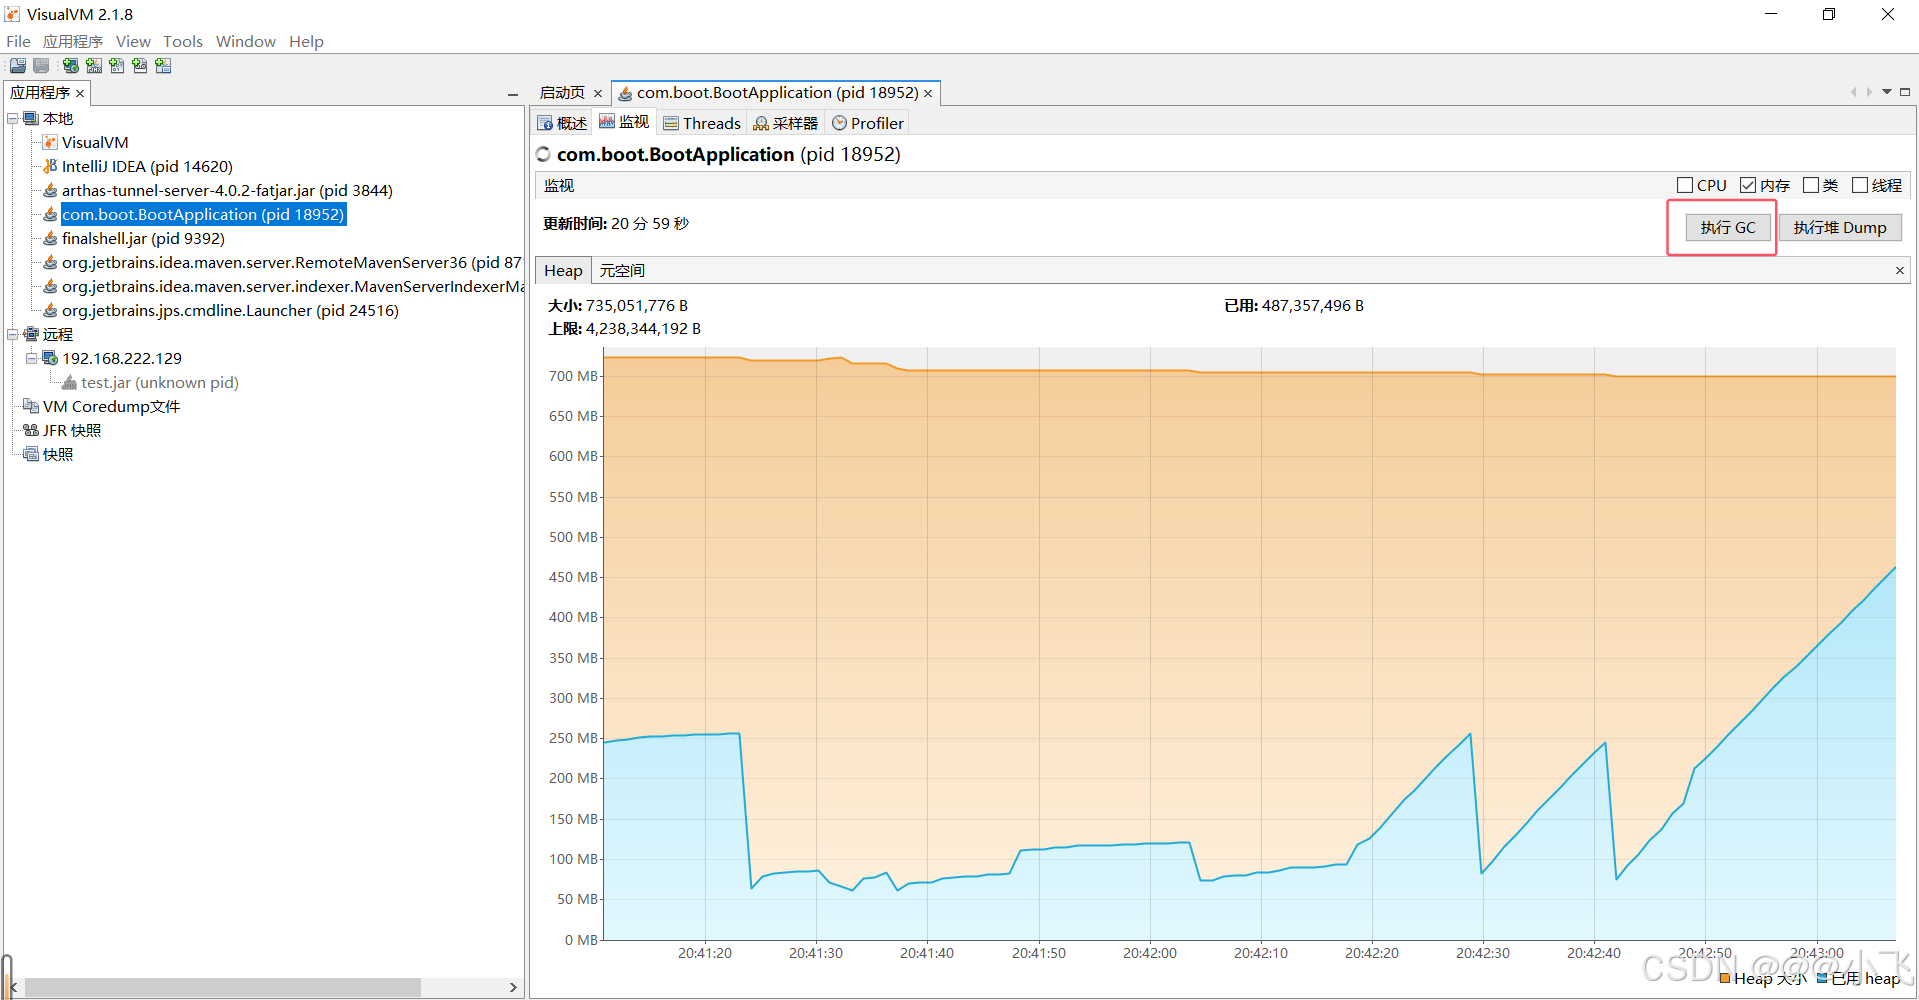The height and width of the screenshot is (1000, 1919).
Task: Click the next document scroll arrow
Action: click(1869, 92)
